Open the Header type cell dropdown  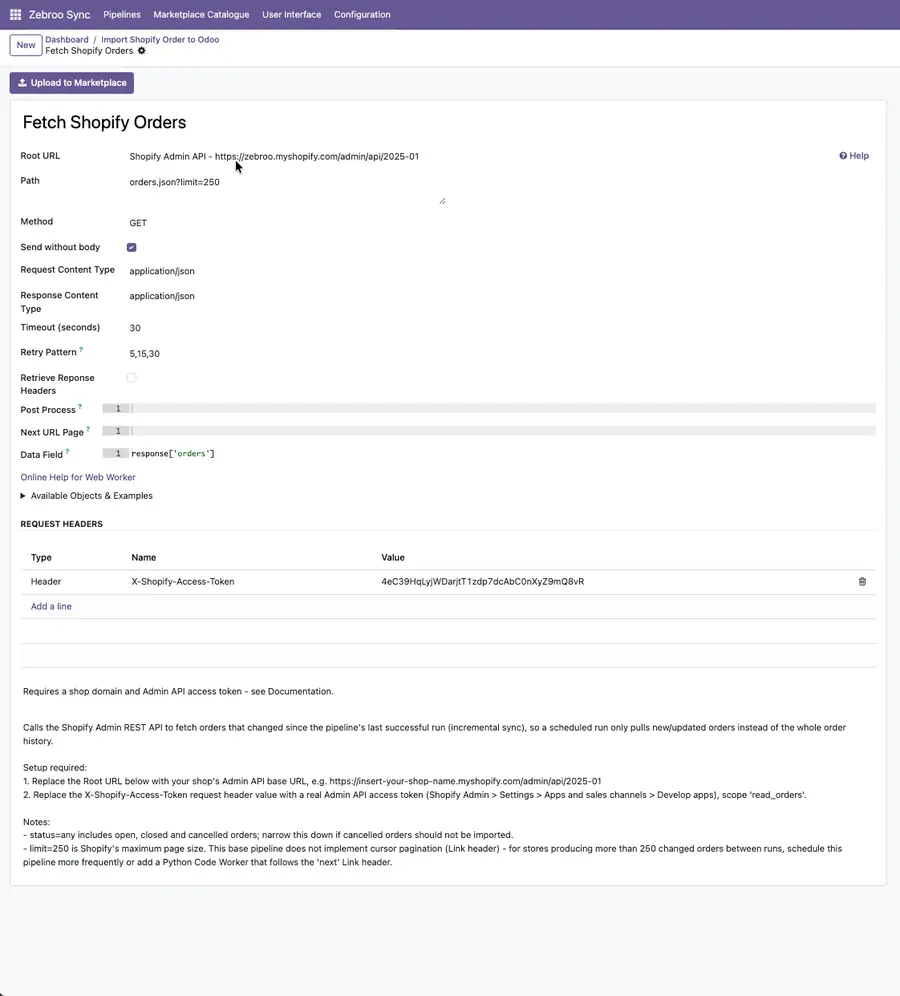[46, 581]
